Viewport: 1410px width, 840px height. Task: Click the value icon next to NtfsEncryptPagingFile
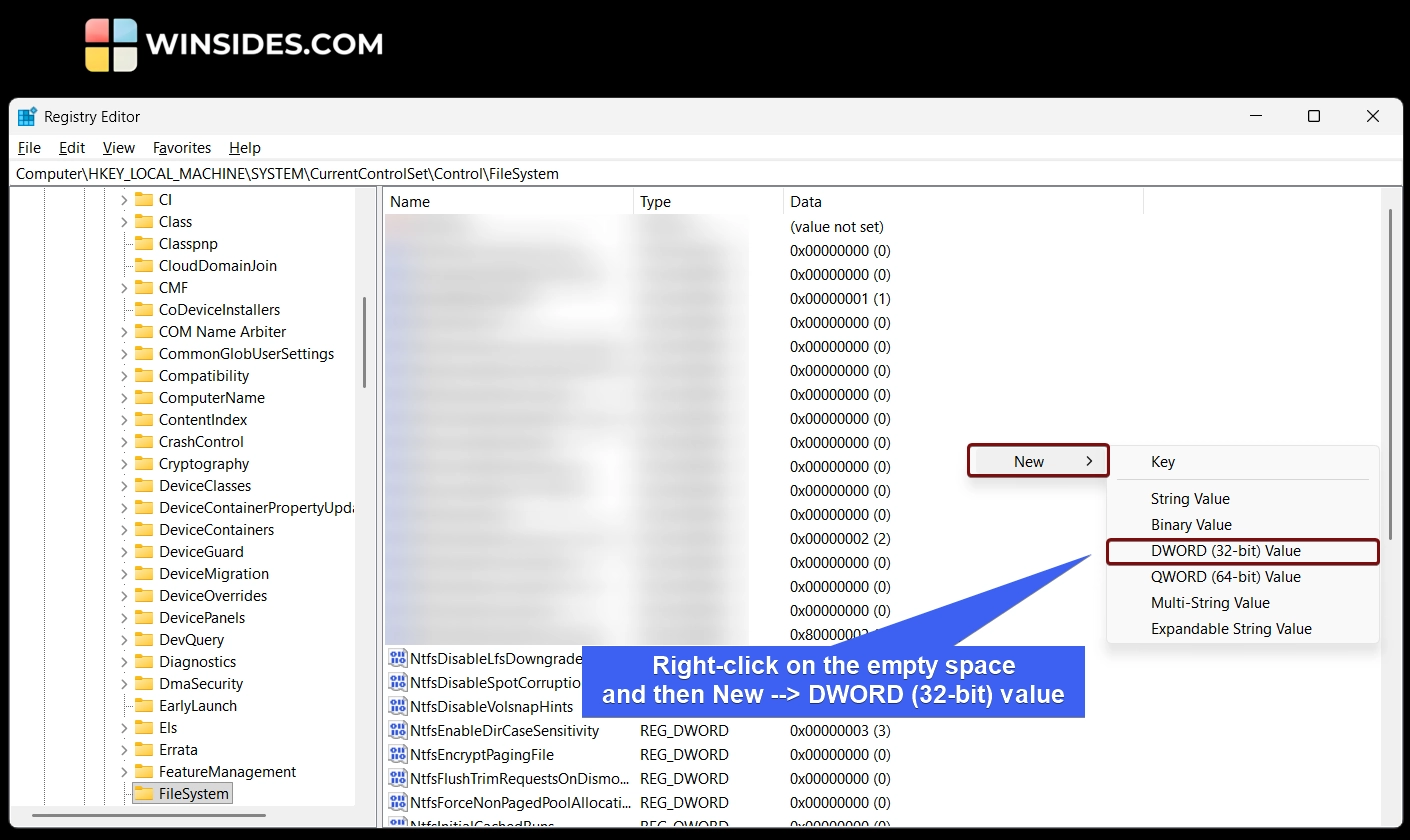coord(397,754)
